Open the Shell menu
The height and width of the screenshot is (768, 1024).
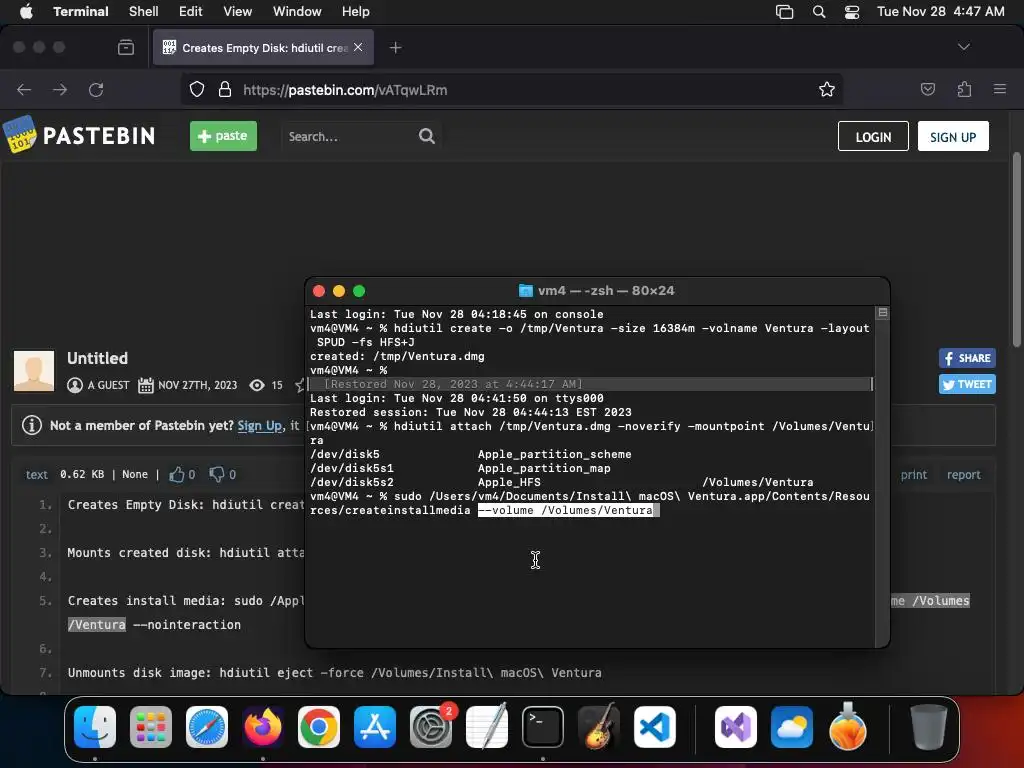(144, 11)
